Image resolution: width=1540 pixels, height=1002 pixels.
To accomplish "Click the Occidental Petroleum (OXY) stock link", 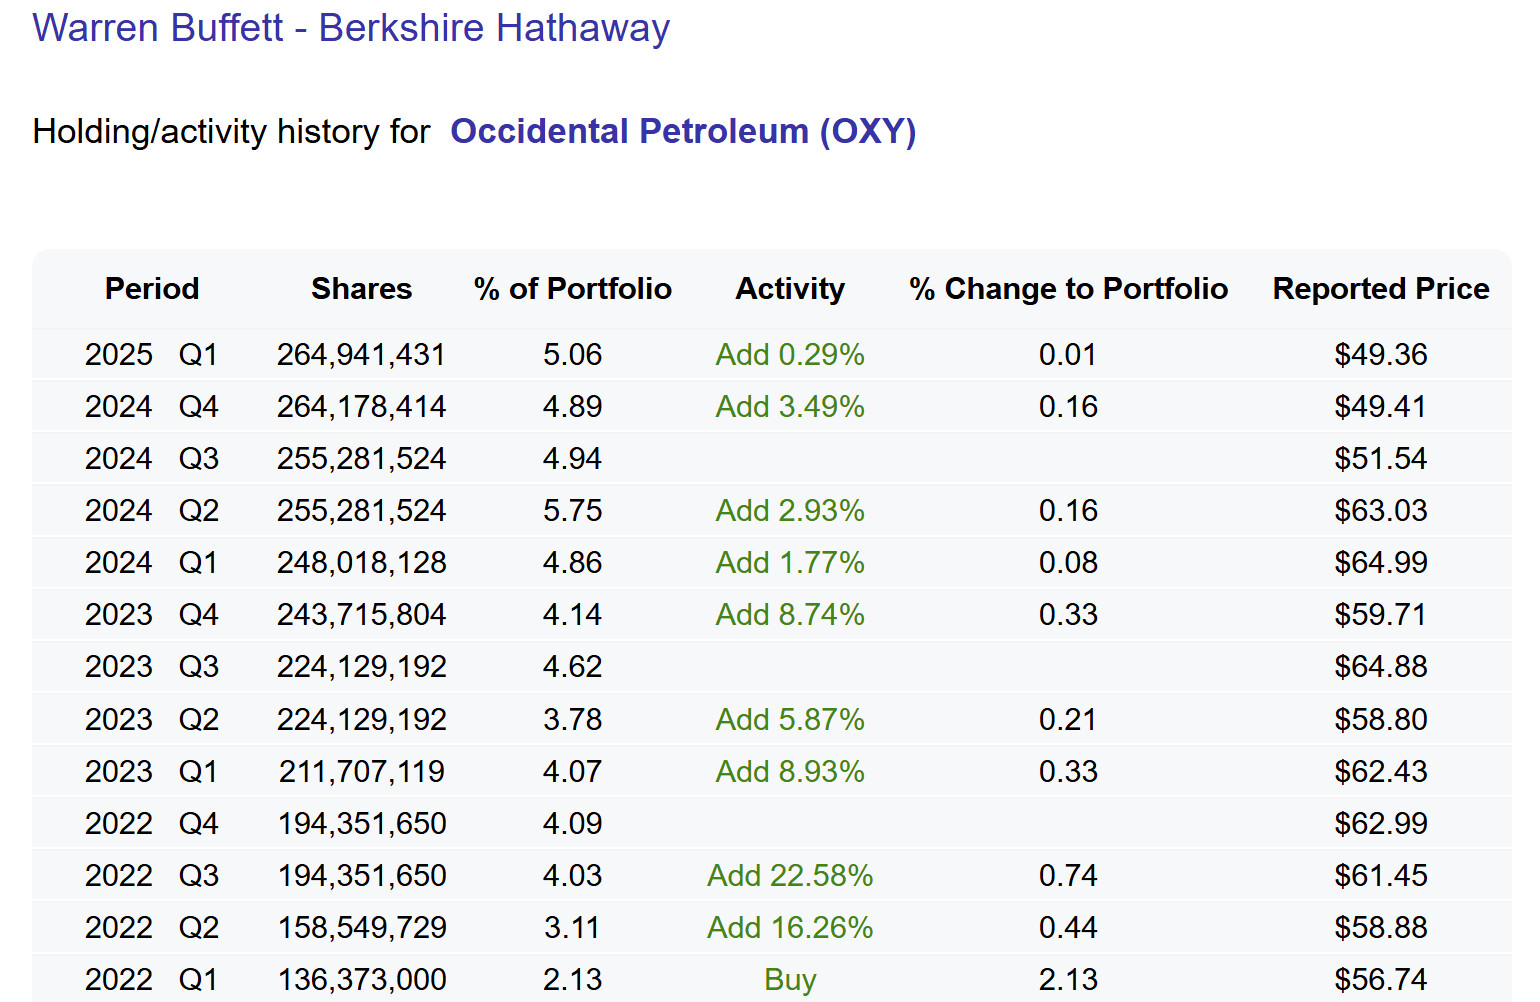I will click(x=683, y=131).
